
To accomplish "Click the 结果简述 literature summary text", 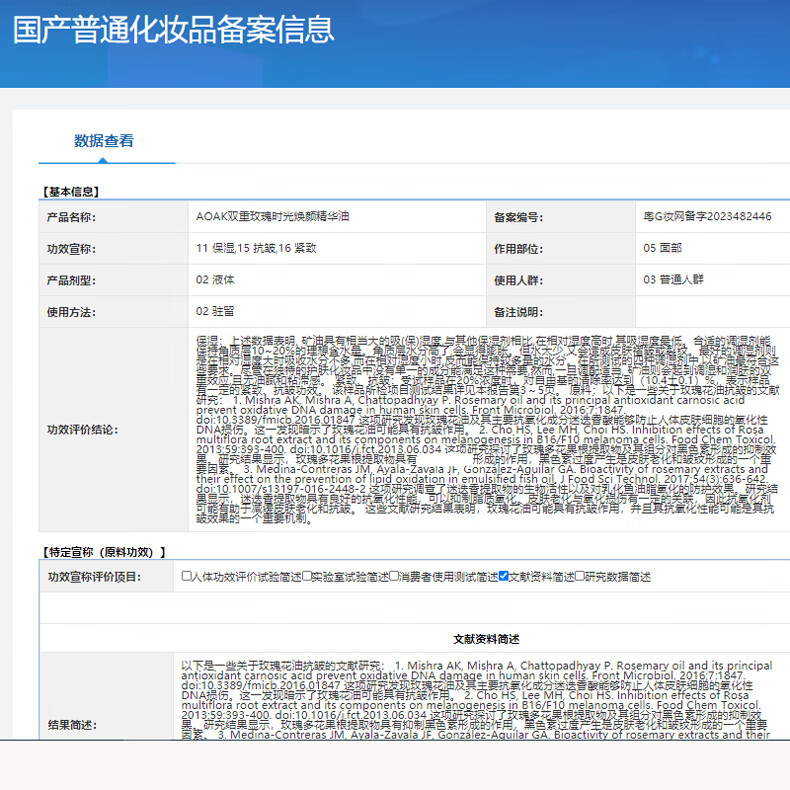I will (475, 700).
